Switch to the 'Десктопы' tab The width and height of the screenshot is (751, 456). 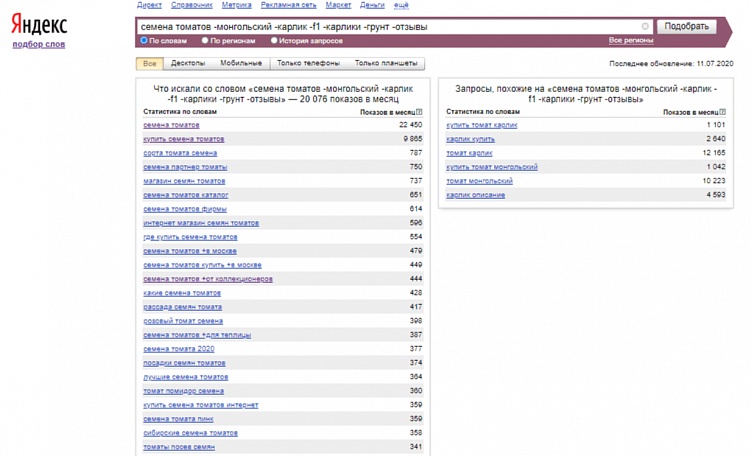[x=188, y=63]
